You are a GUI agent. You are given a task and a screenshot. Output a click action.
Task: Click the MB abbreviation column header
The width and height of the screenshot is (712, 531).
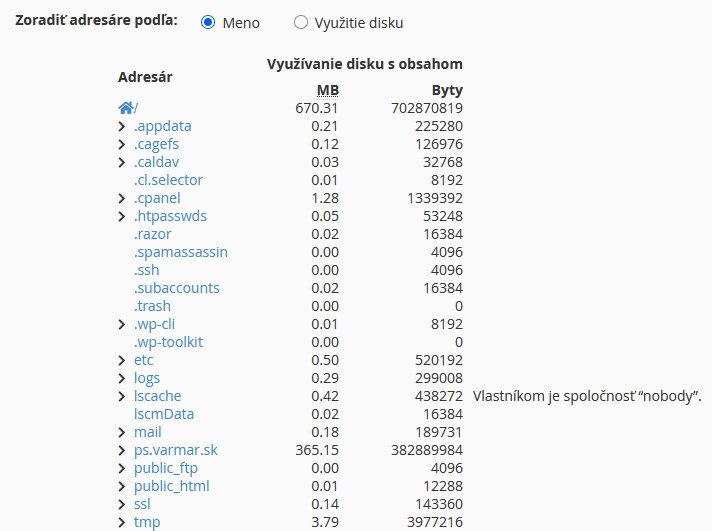[x=328, y=90]
